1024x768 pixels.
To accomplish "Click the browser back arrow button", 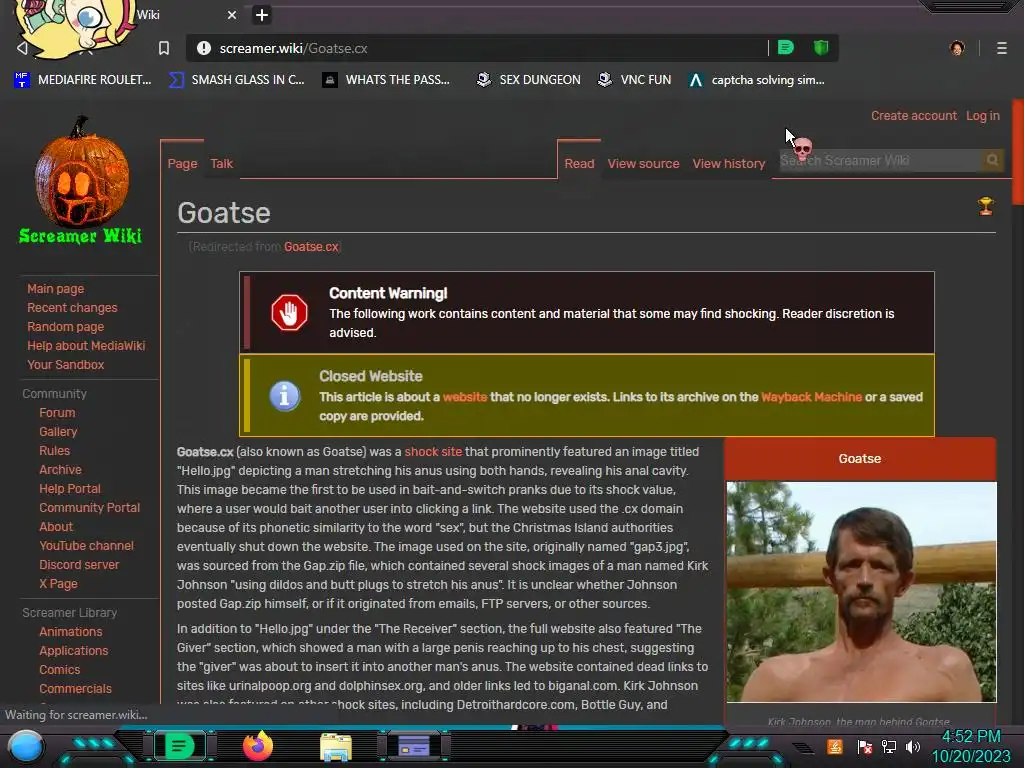I will [x=22, y=48].
